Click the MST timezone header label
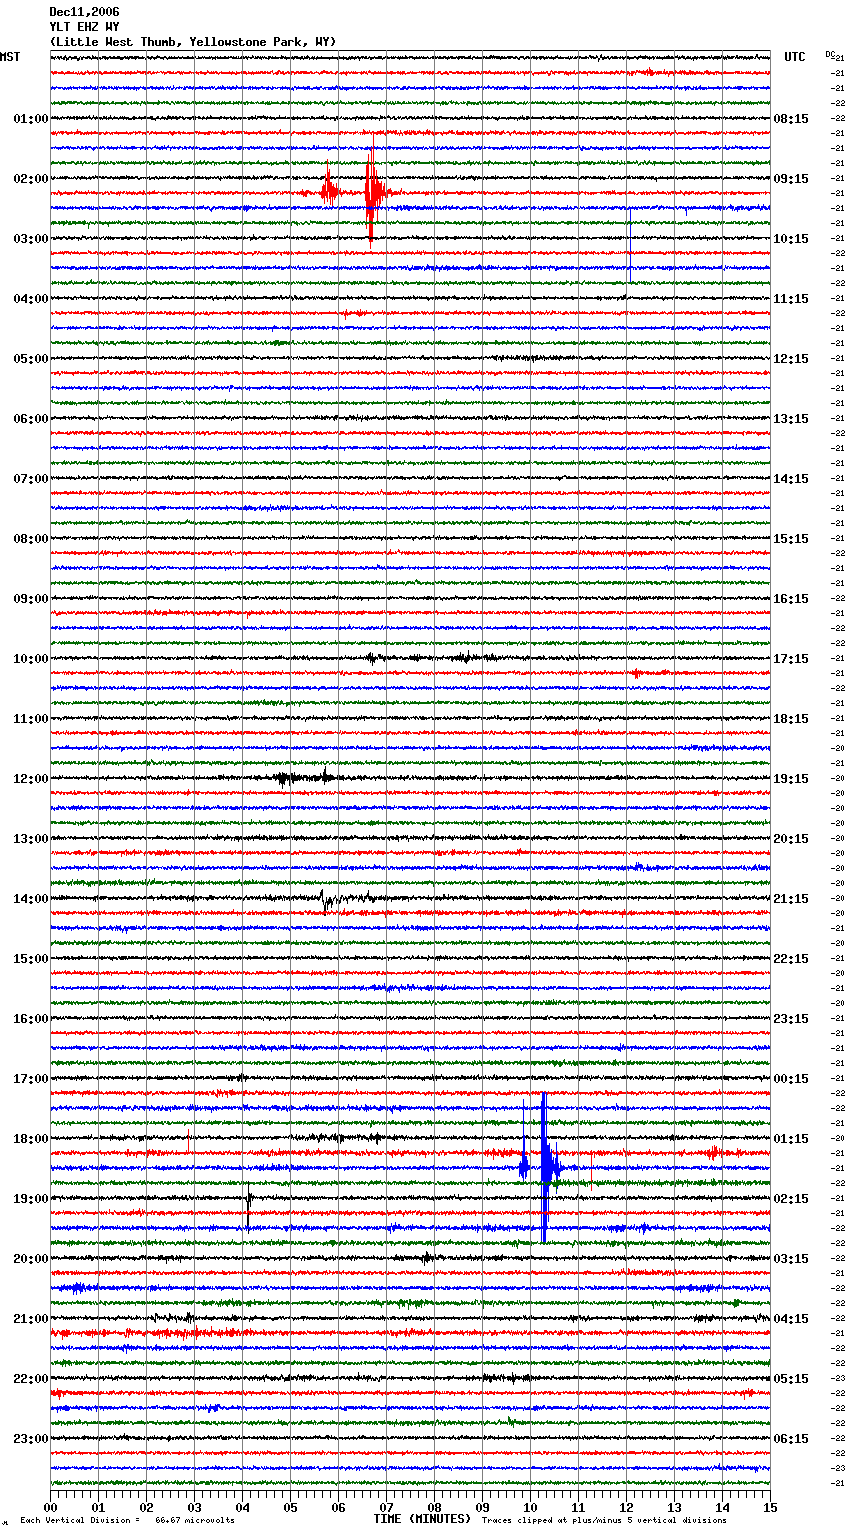The width and height of the screenshot is (850, 1534). click(10, 57)
